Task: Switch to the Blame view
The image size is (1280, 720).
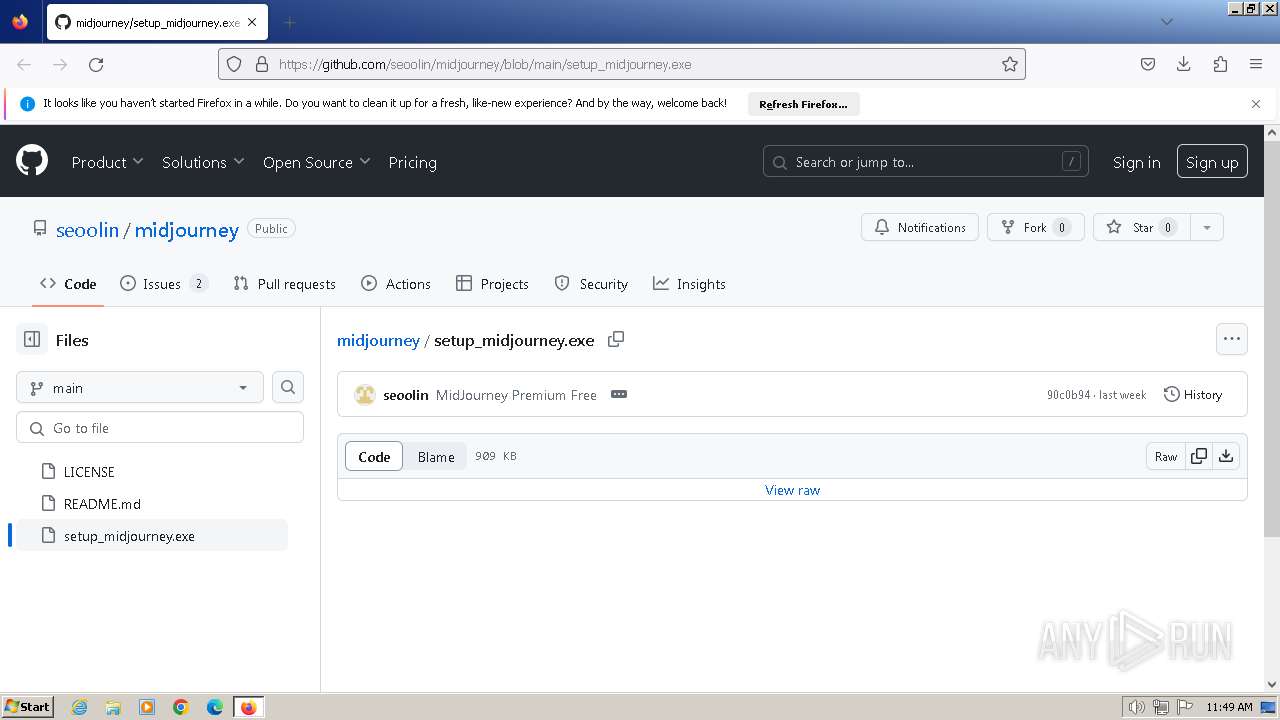Action: tap(436, 456)
